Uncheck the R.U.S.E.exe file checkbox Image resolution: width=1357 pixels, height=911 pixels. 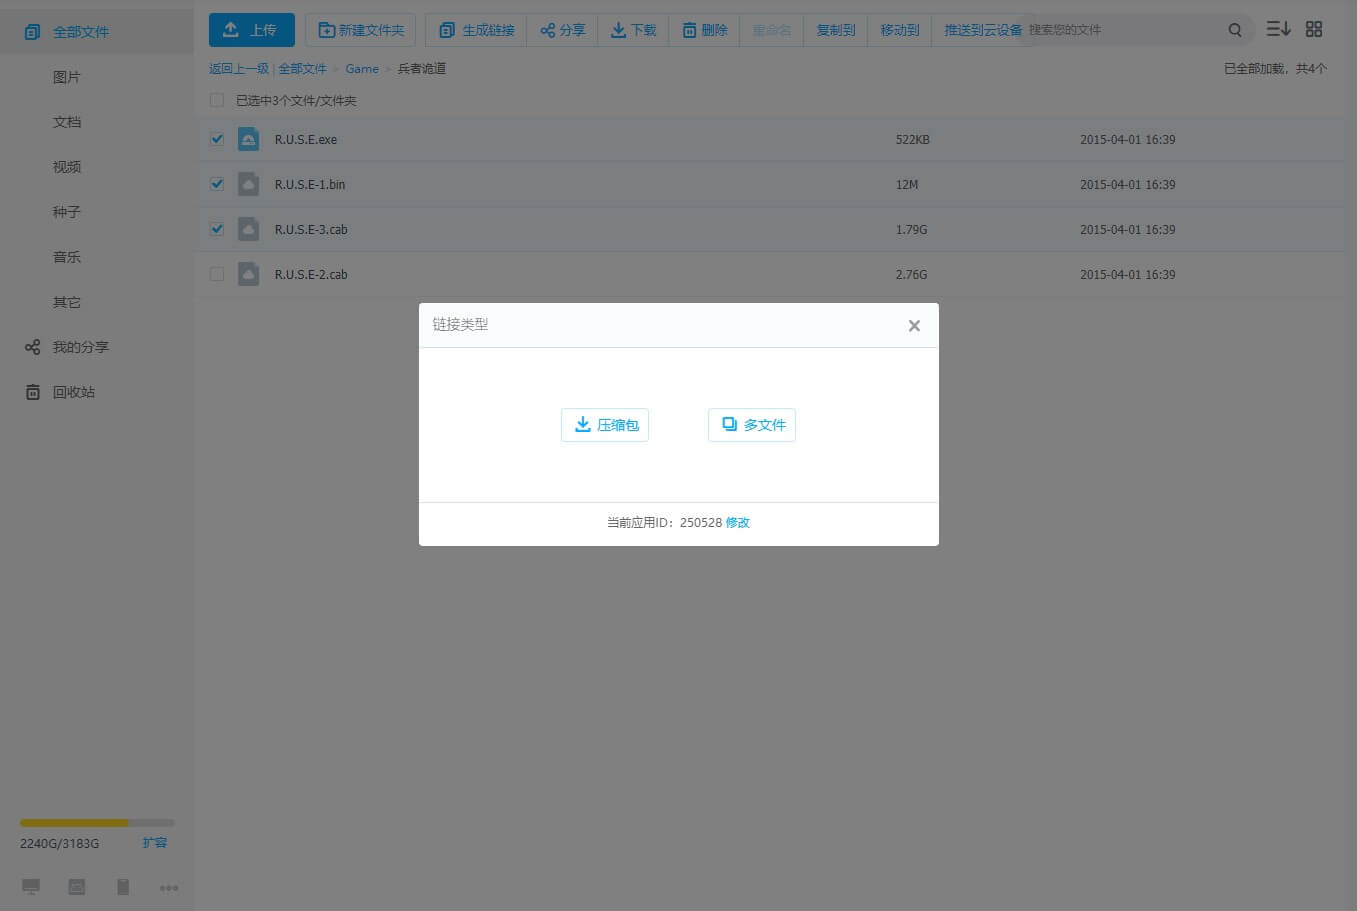coord(217,139)
